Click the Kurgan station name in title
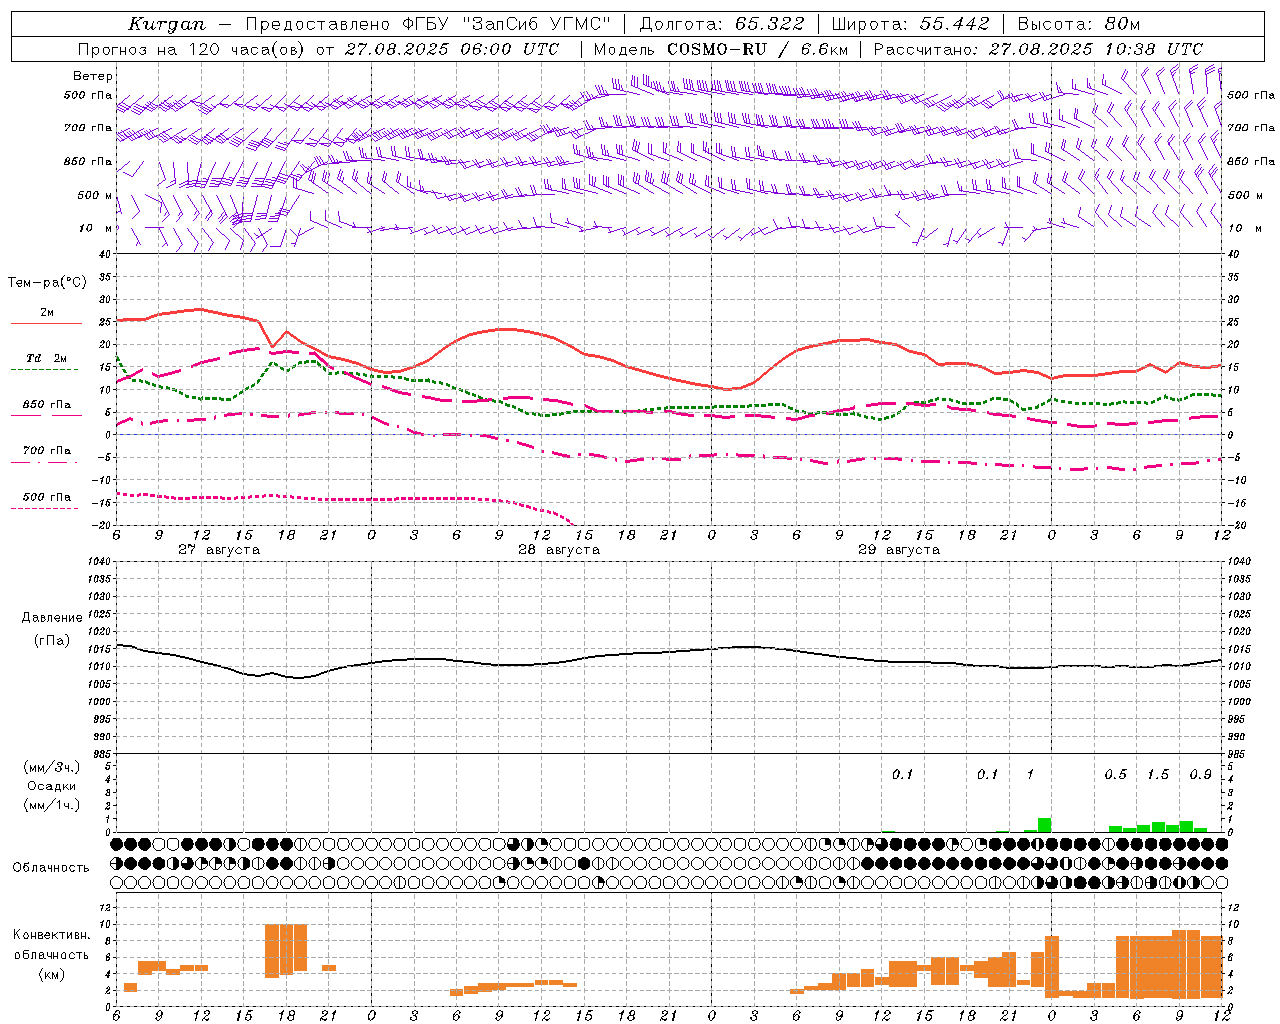 (167, 24)
